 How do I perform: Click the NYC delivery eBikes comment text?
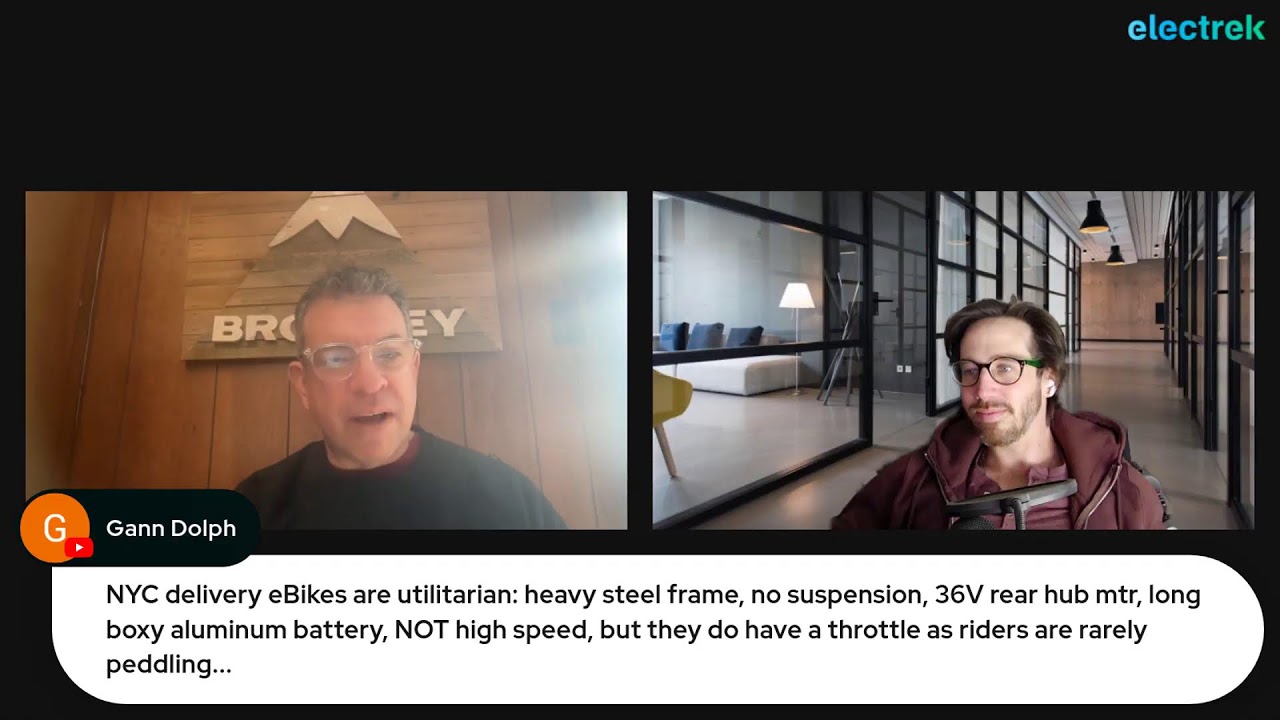coord(653,630)
